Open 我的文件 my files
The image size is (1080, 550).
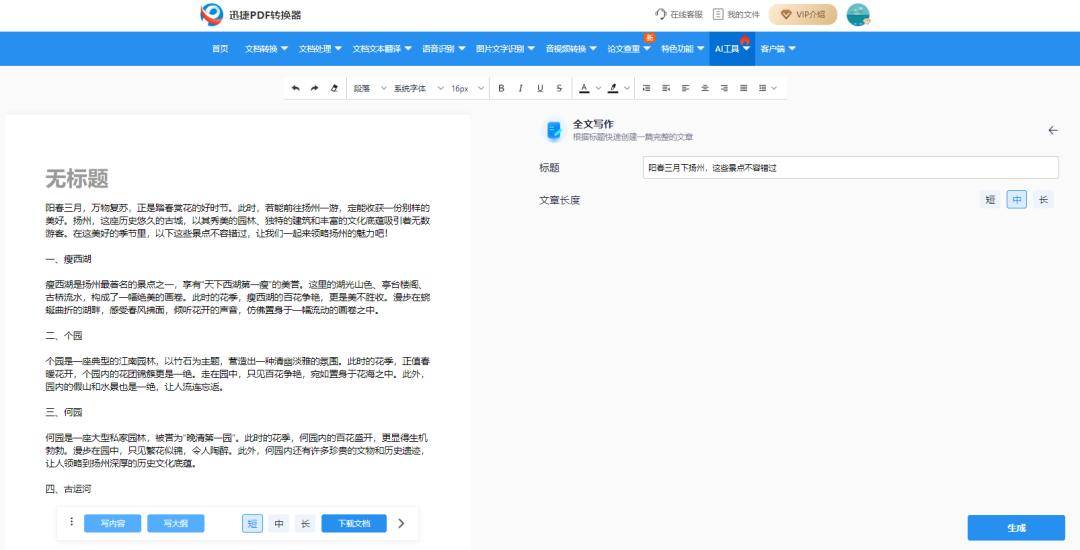736,14
